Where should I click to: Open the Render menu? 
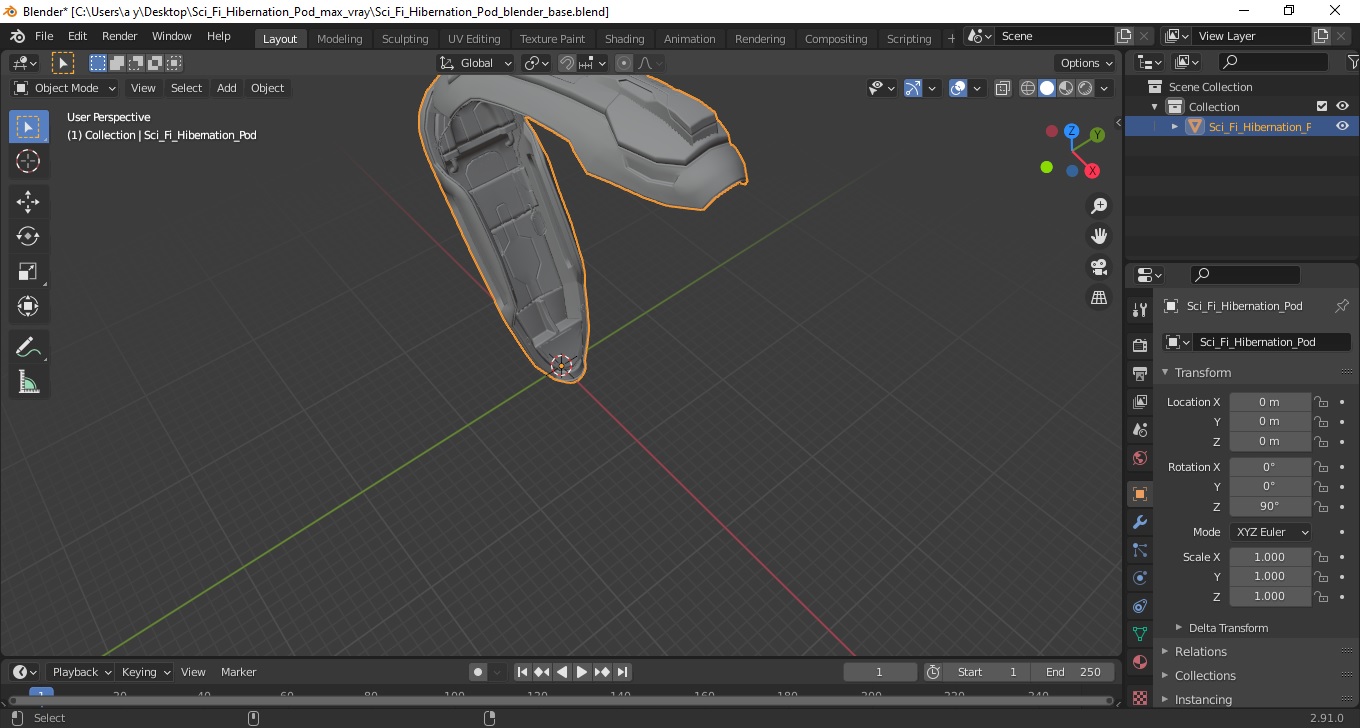coord(120,36)
